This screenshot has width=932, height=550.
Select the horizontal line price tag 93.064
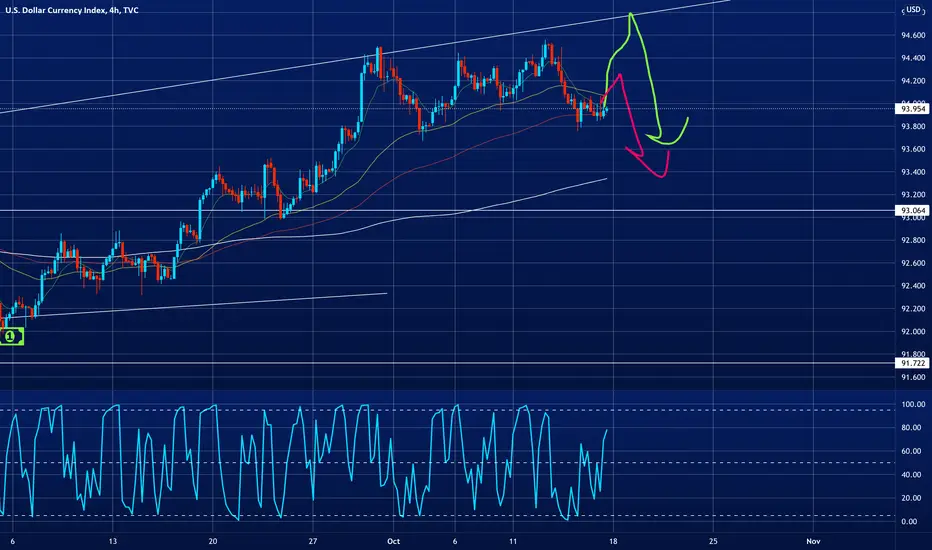coord(912,210)
